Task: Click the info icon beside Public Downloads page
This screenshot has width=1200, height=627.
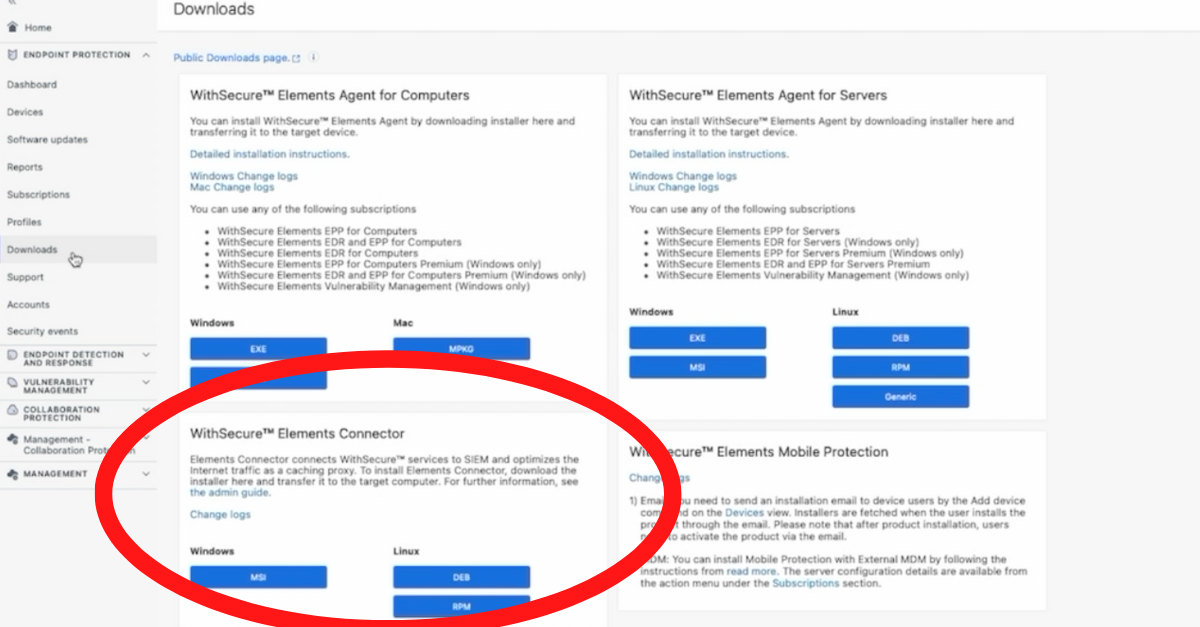Action: [314, 58]
